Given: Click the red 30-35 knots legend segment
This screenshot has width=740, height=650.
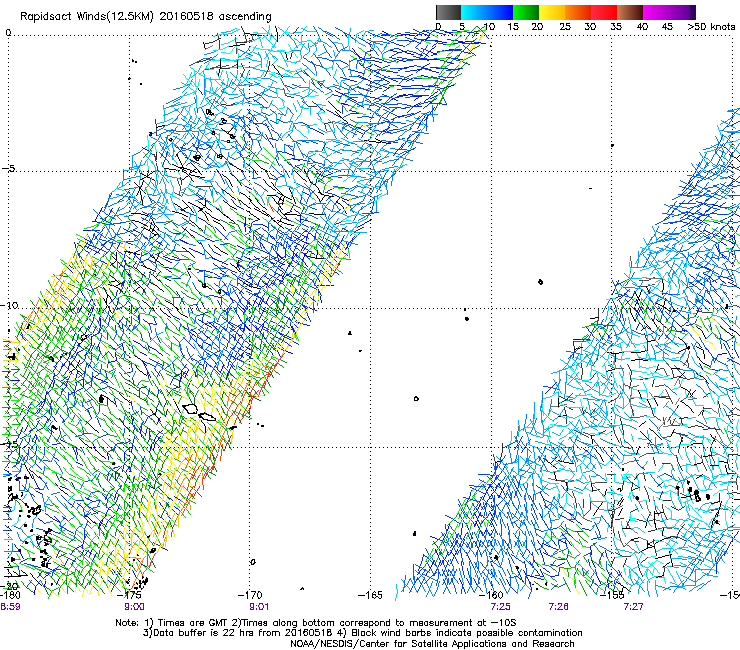Looking at the screenshot, I should pos(604,12).
